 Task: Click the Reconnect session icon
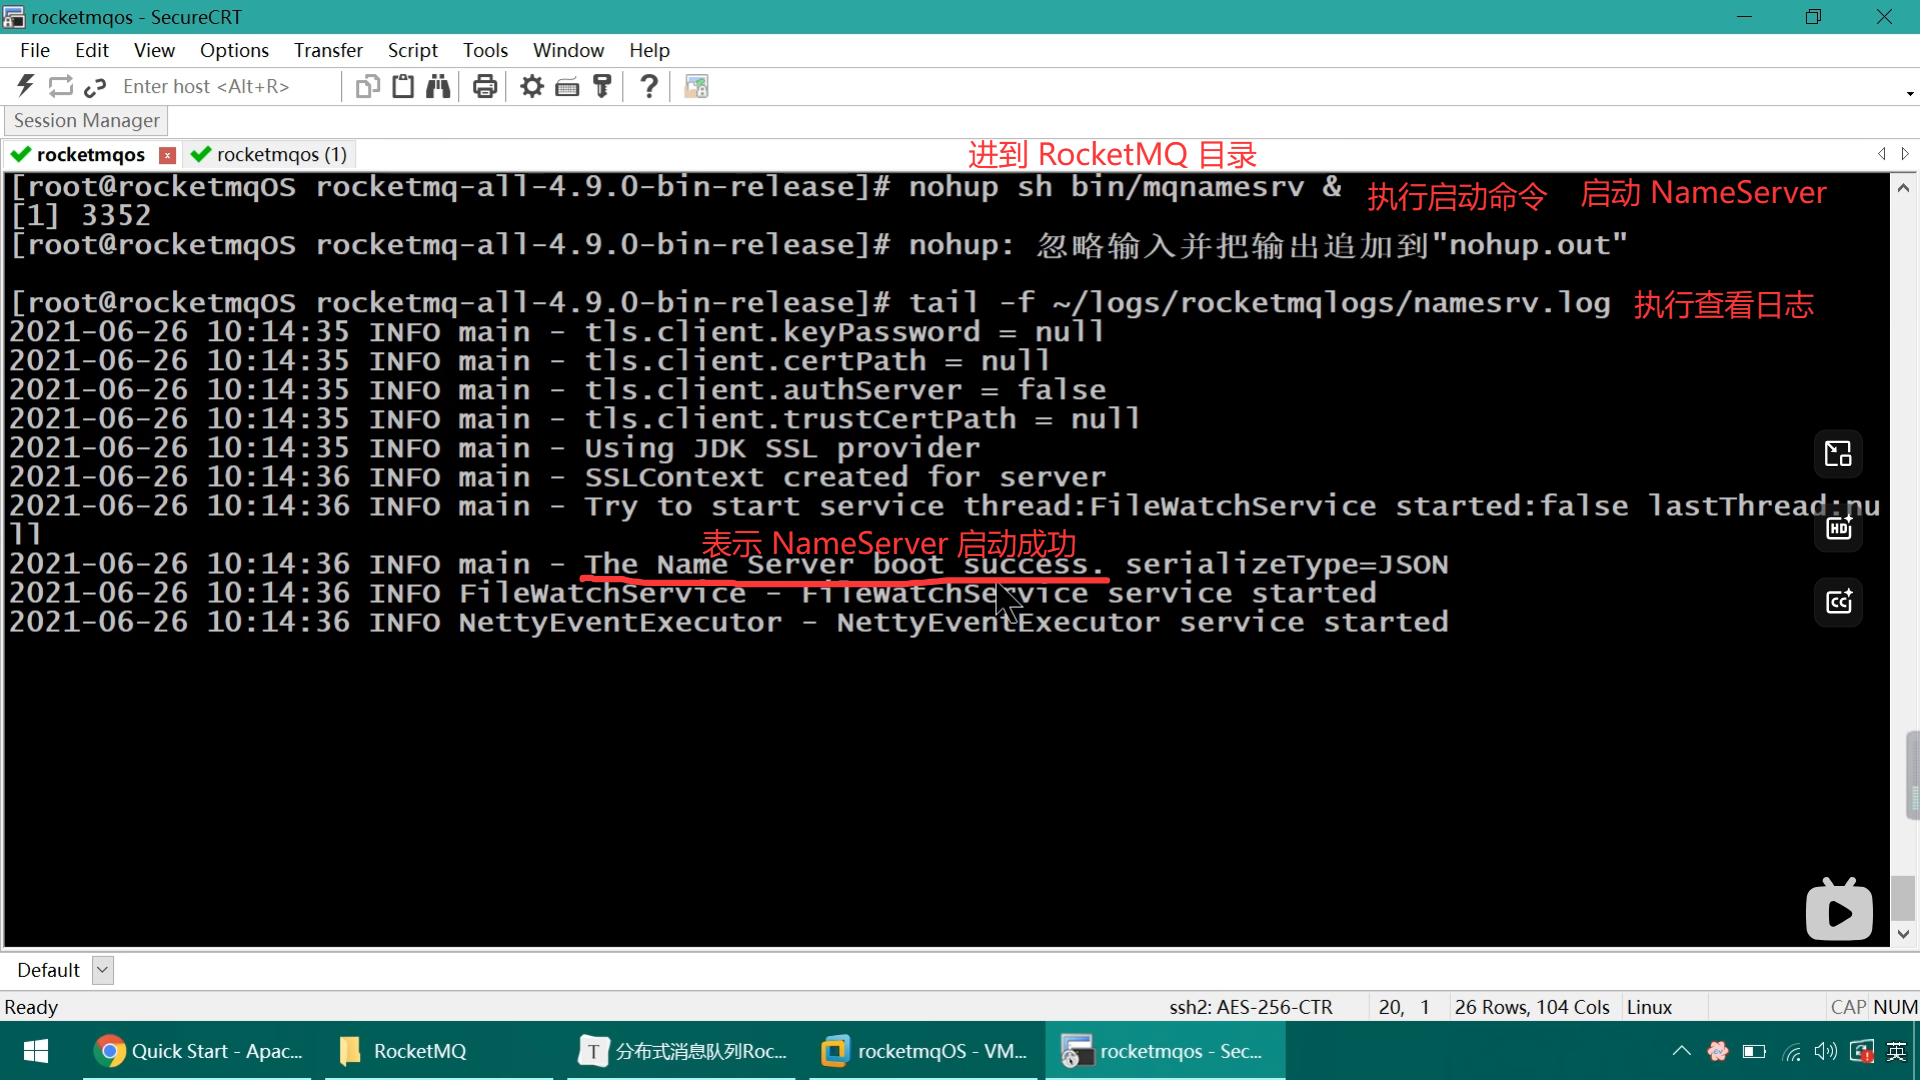61,87
